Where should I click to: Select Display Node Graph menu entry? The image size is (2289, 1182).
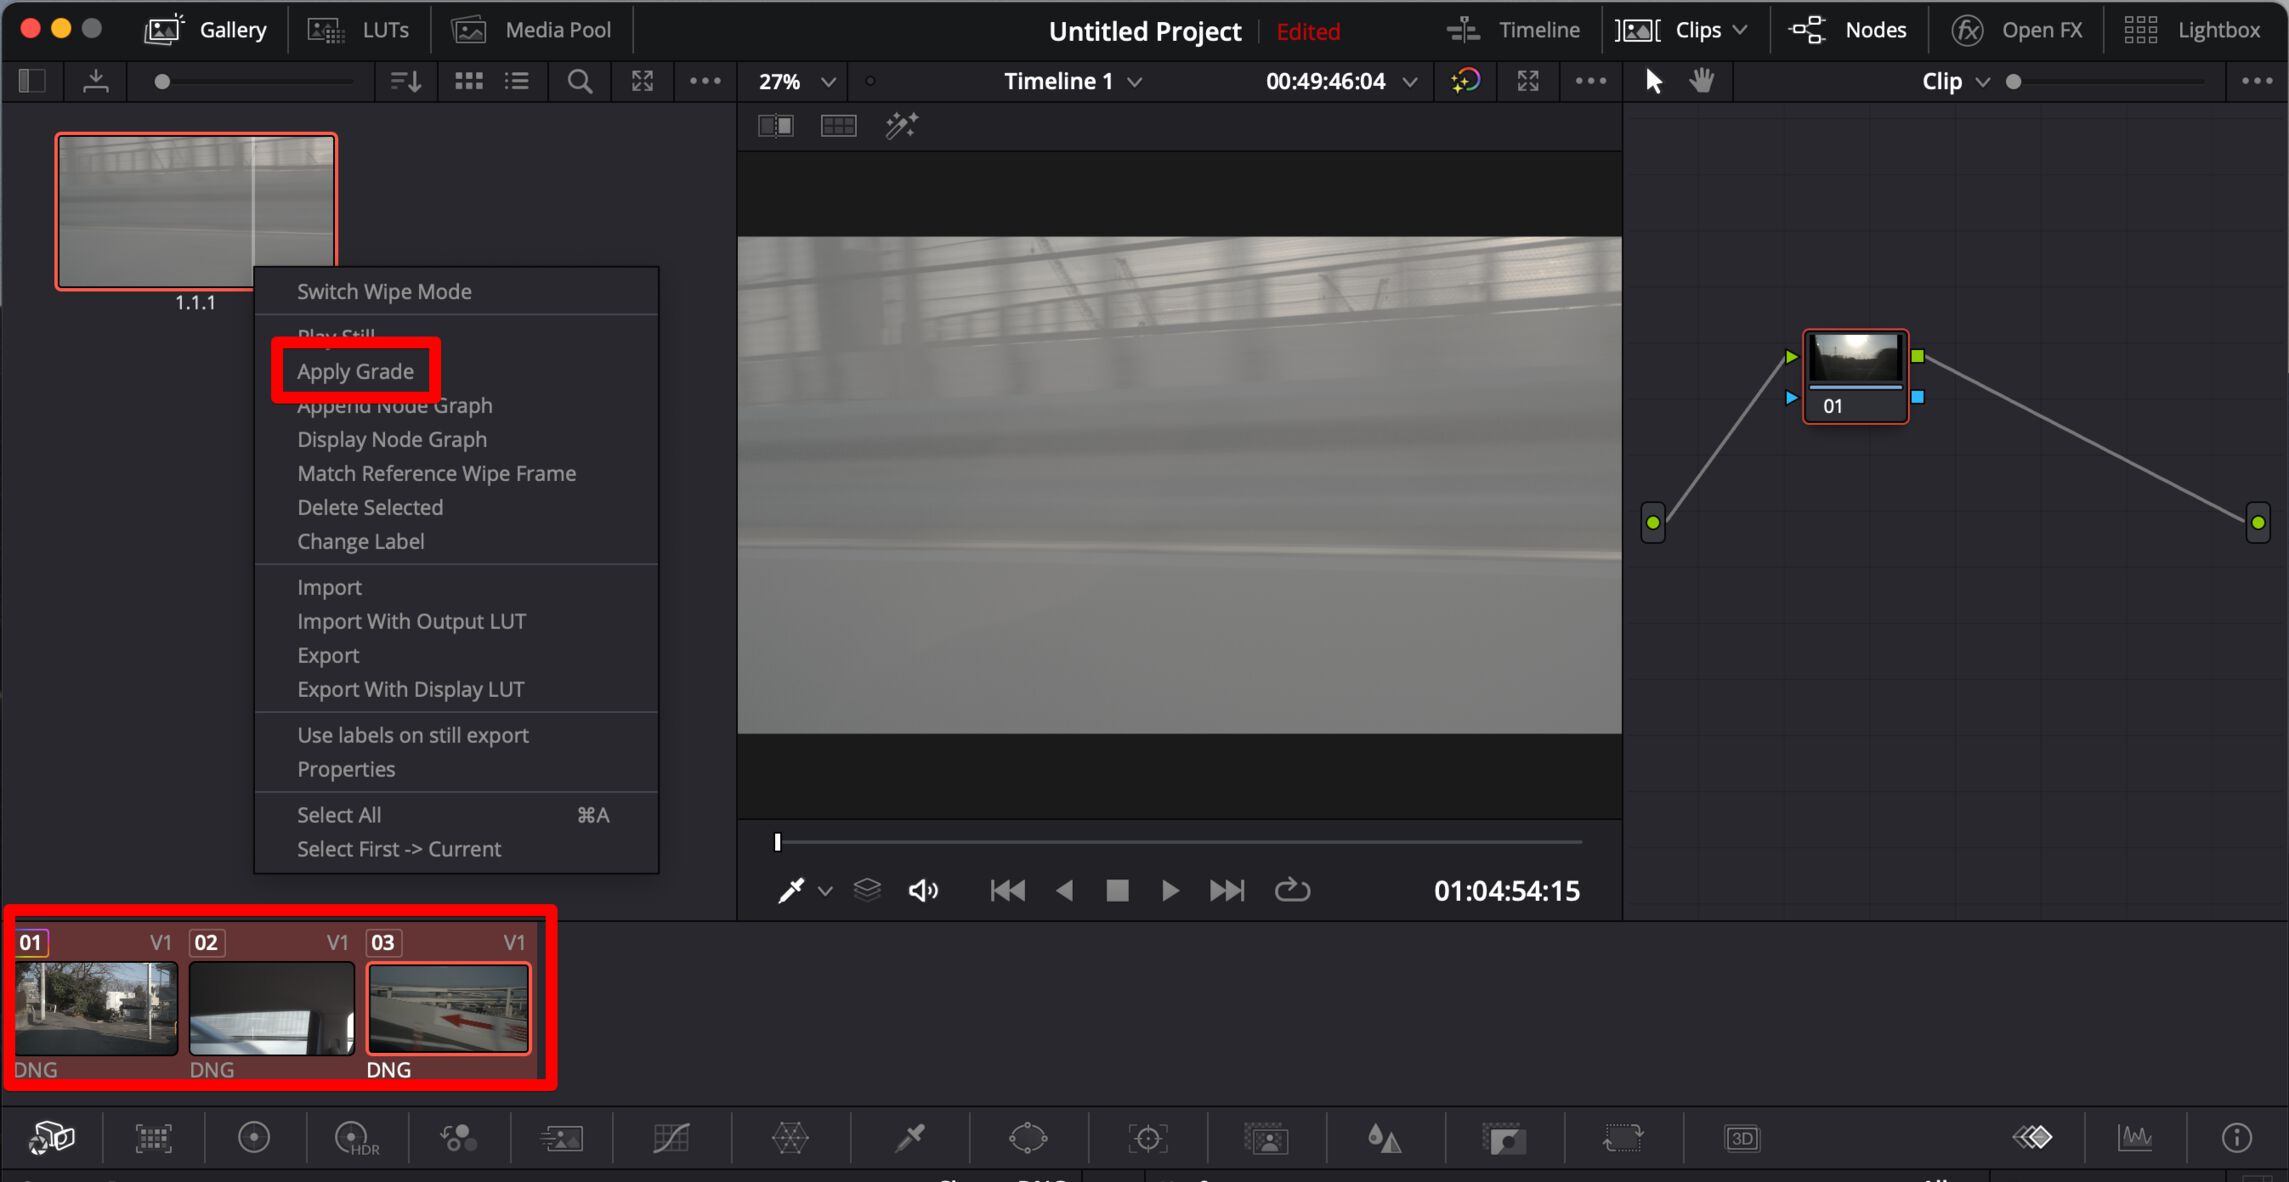392,439
